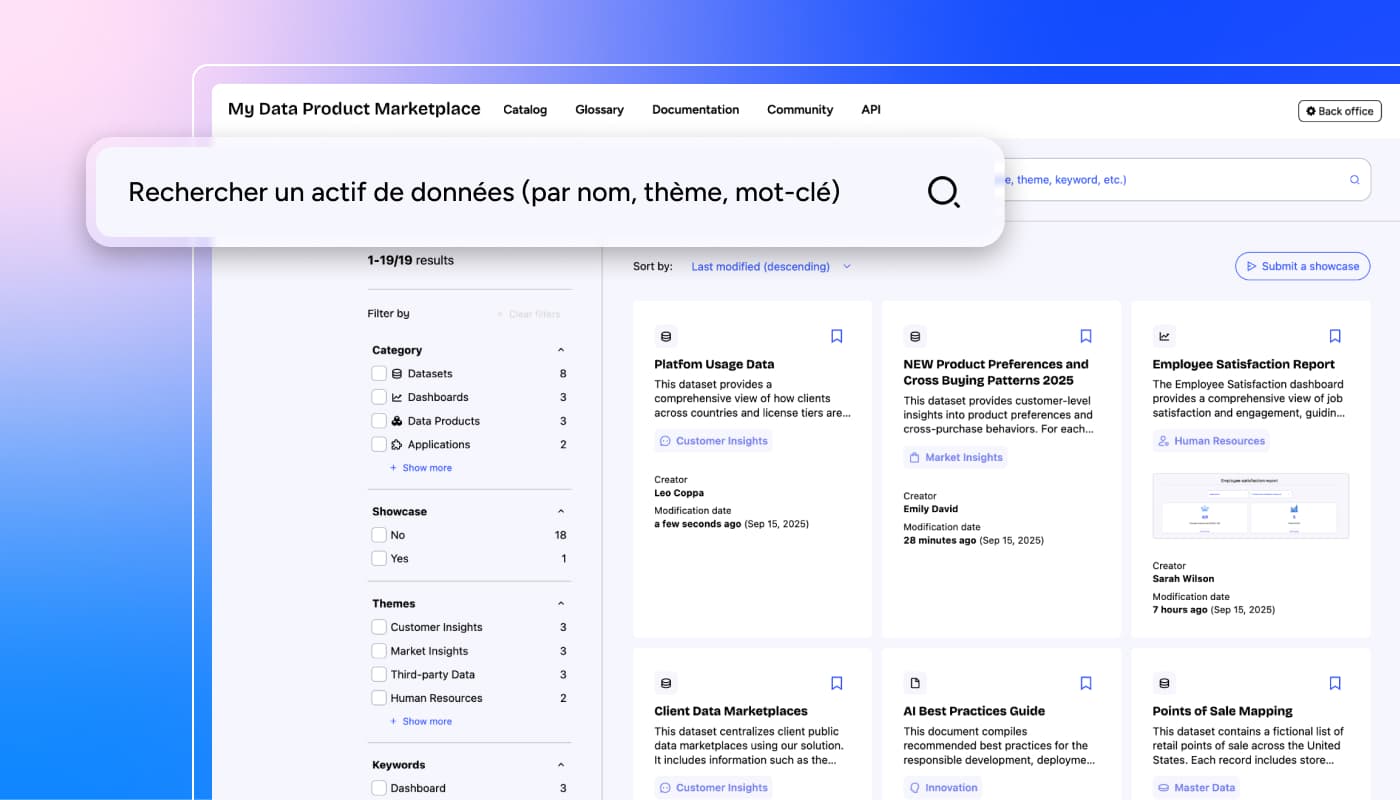Bookmark the AI Best Practices Guide card
Image resolution: width=1400 pixels, height=800 pixels.
click(1086, 683)
